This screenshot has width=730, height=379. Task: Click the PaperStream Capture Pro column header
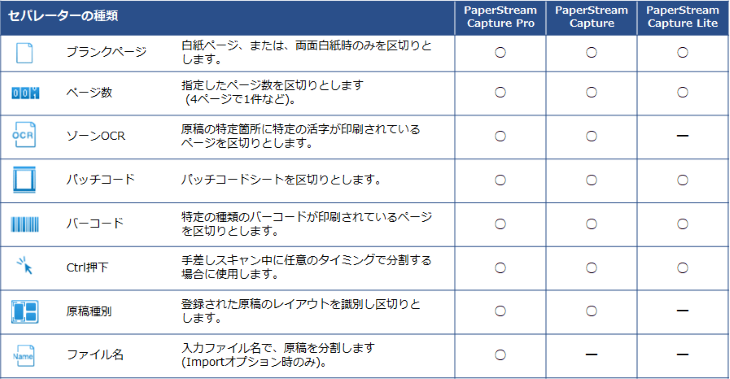500,17
